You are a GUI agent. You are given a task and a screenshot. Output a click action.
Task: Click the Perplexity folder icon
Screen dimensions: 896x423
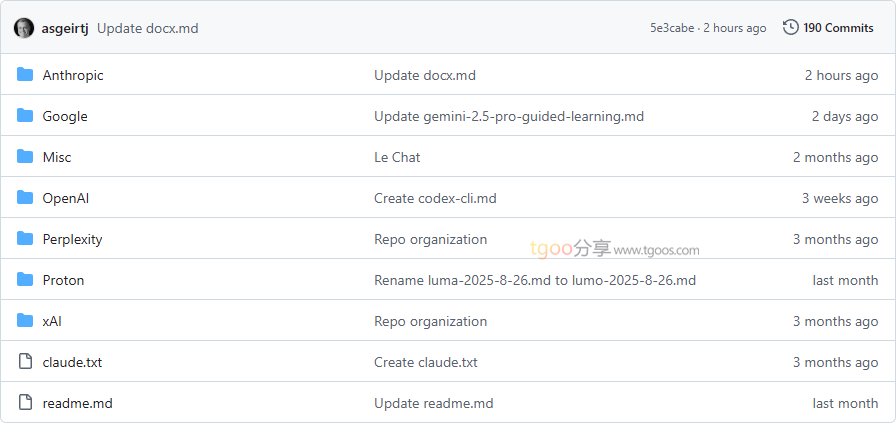coord(25,239)
